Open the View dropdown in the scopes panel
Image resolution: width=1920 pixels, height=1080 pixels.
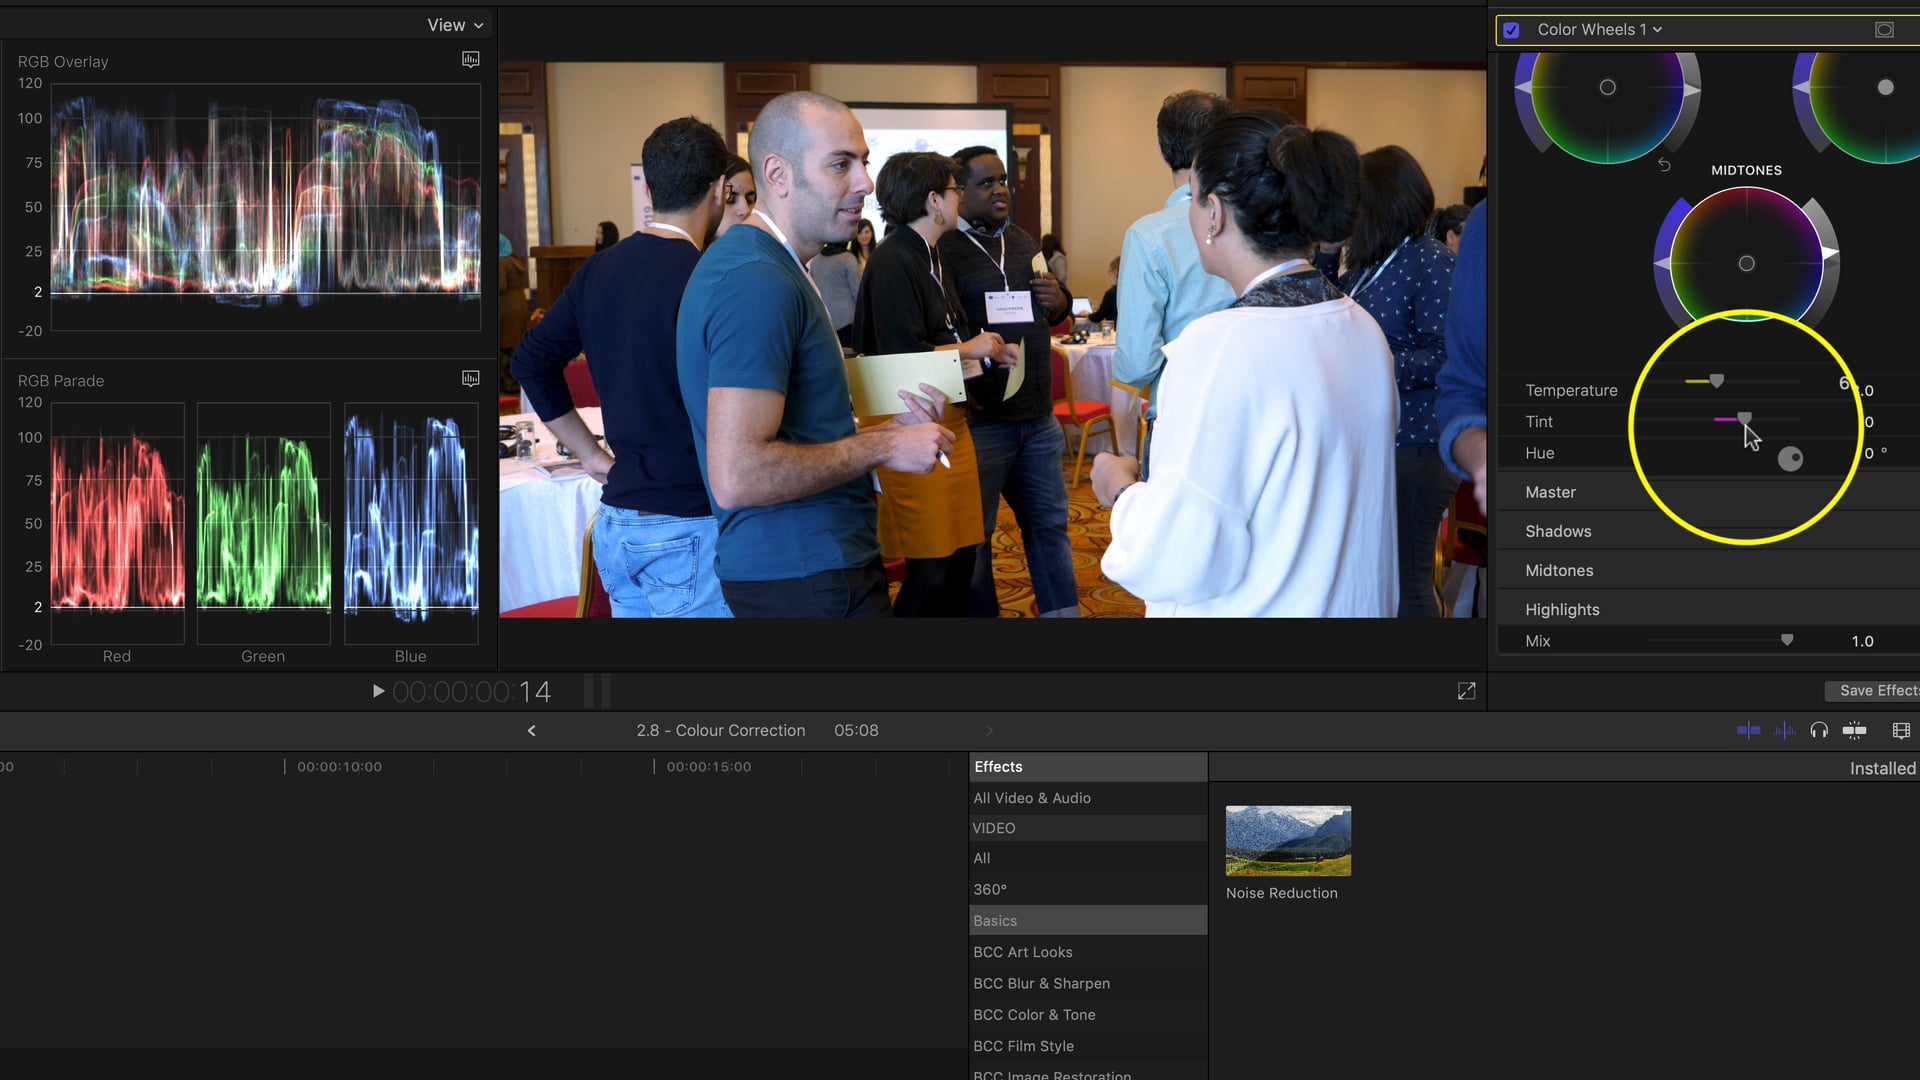click(x=455, y=24)
